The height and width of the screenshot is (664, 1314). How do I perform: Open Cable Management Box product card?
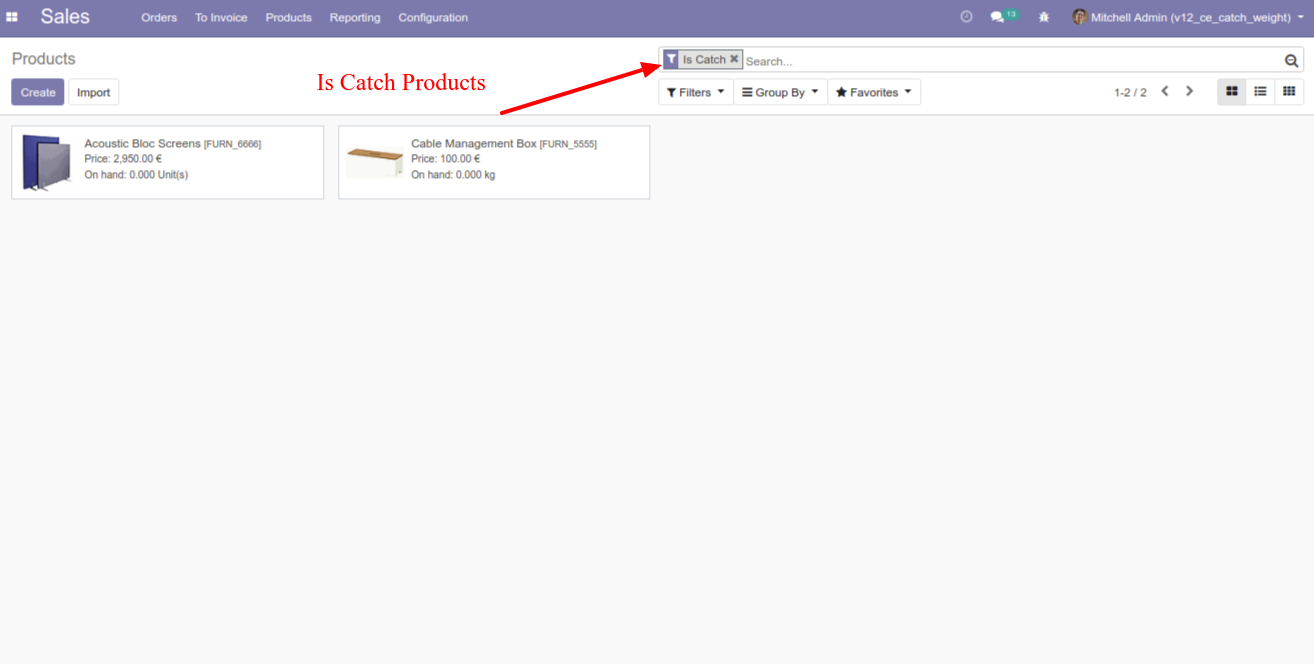(x=494, y=162)
